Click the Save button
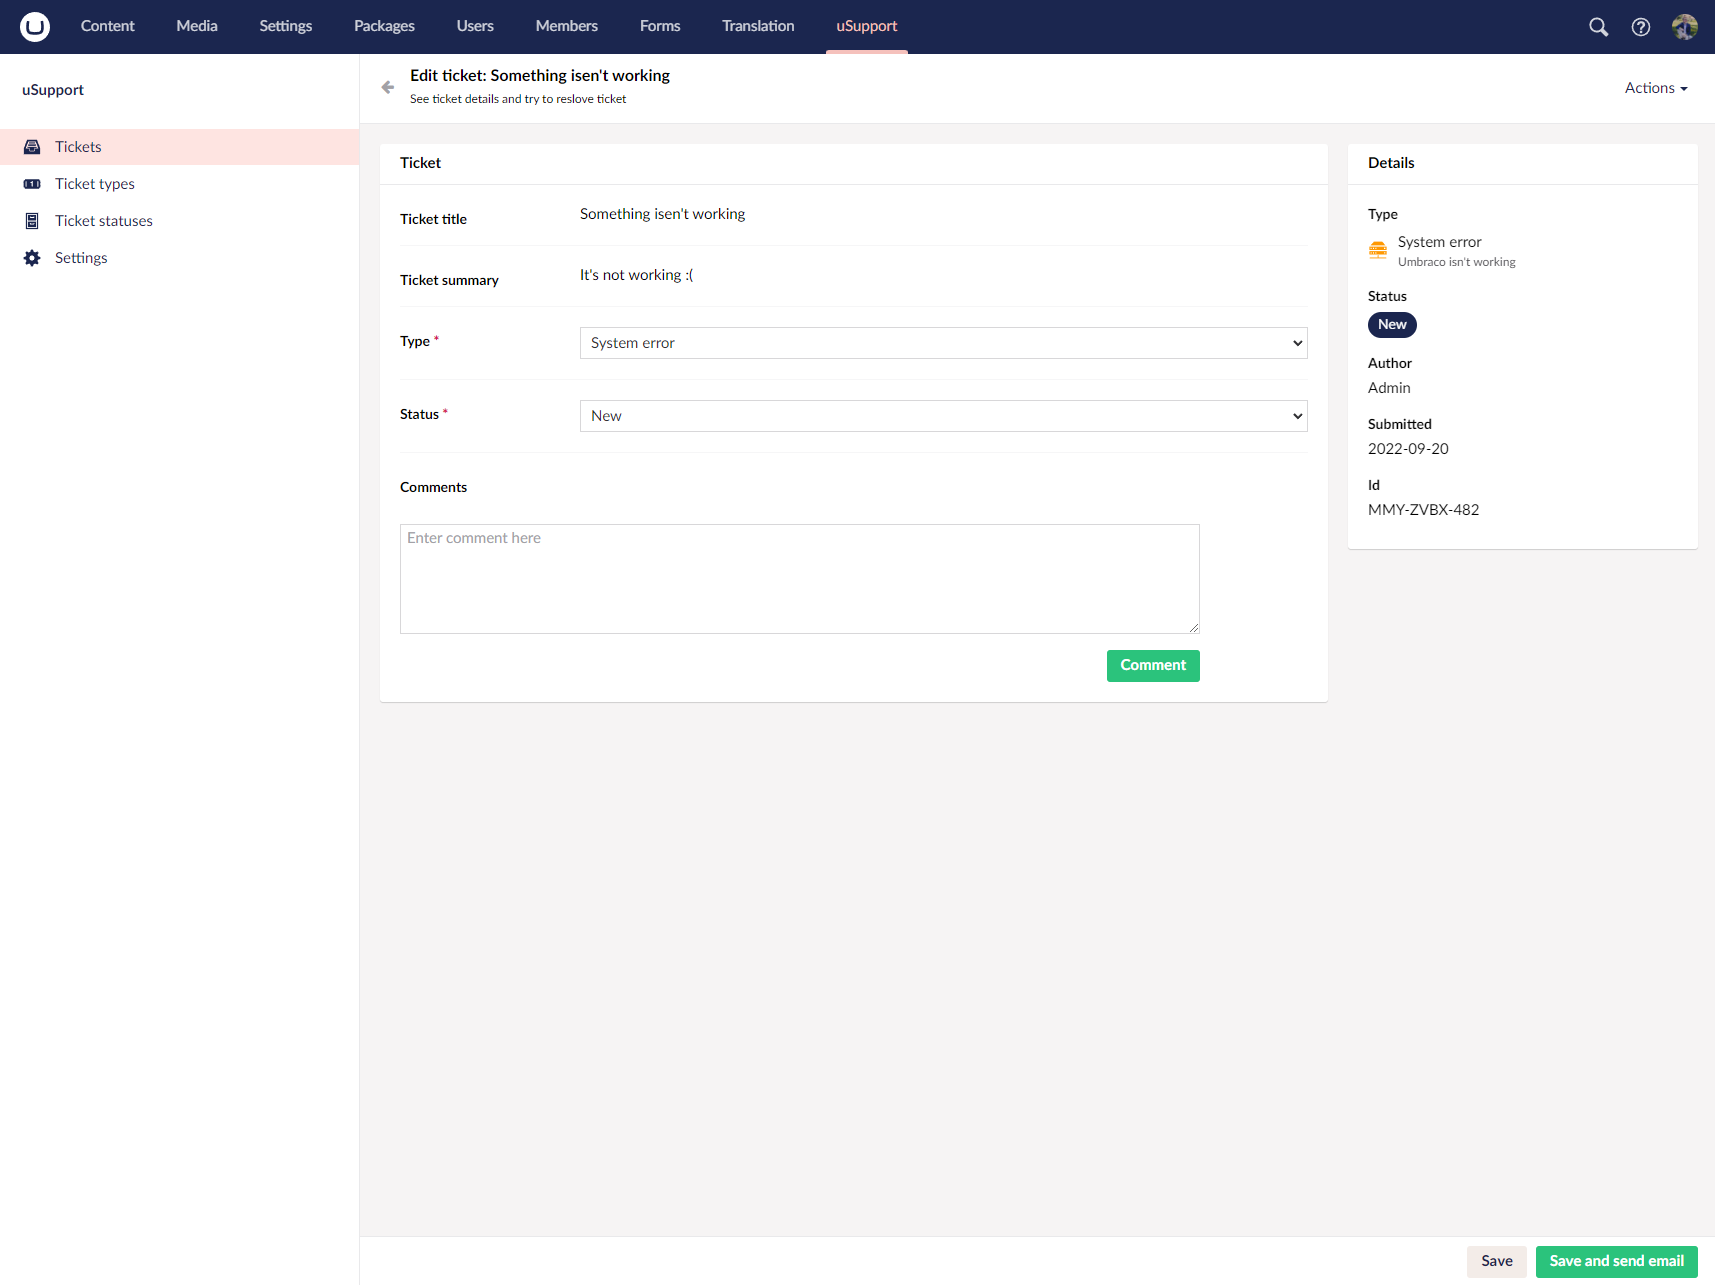 1496,1261
